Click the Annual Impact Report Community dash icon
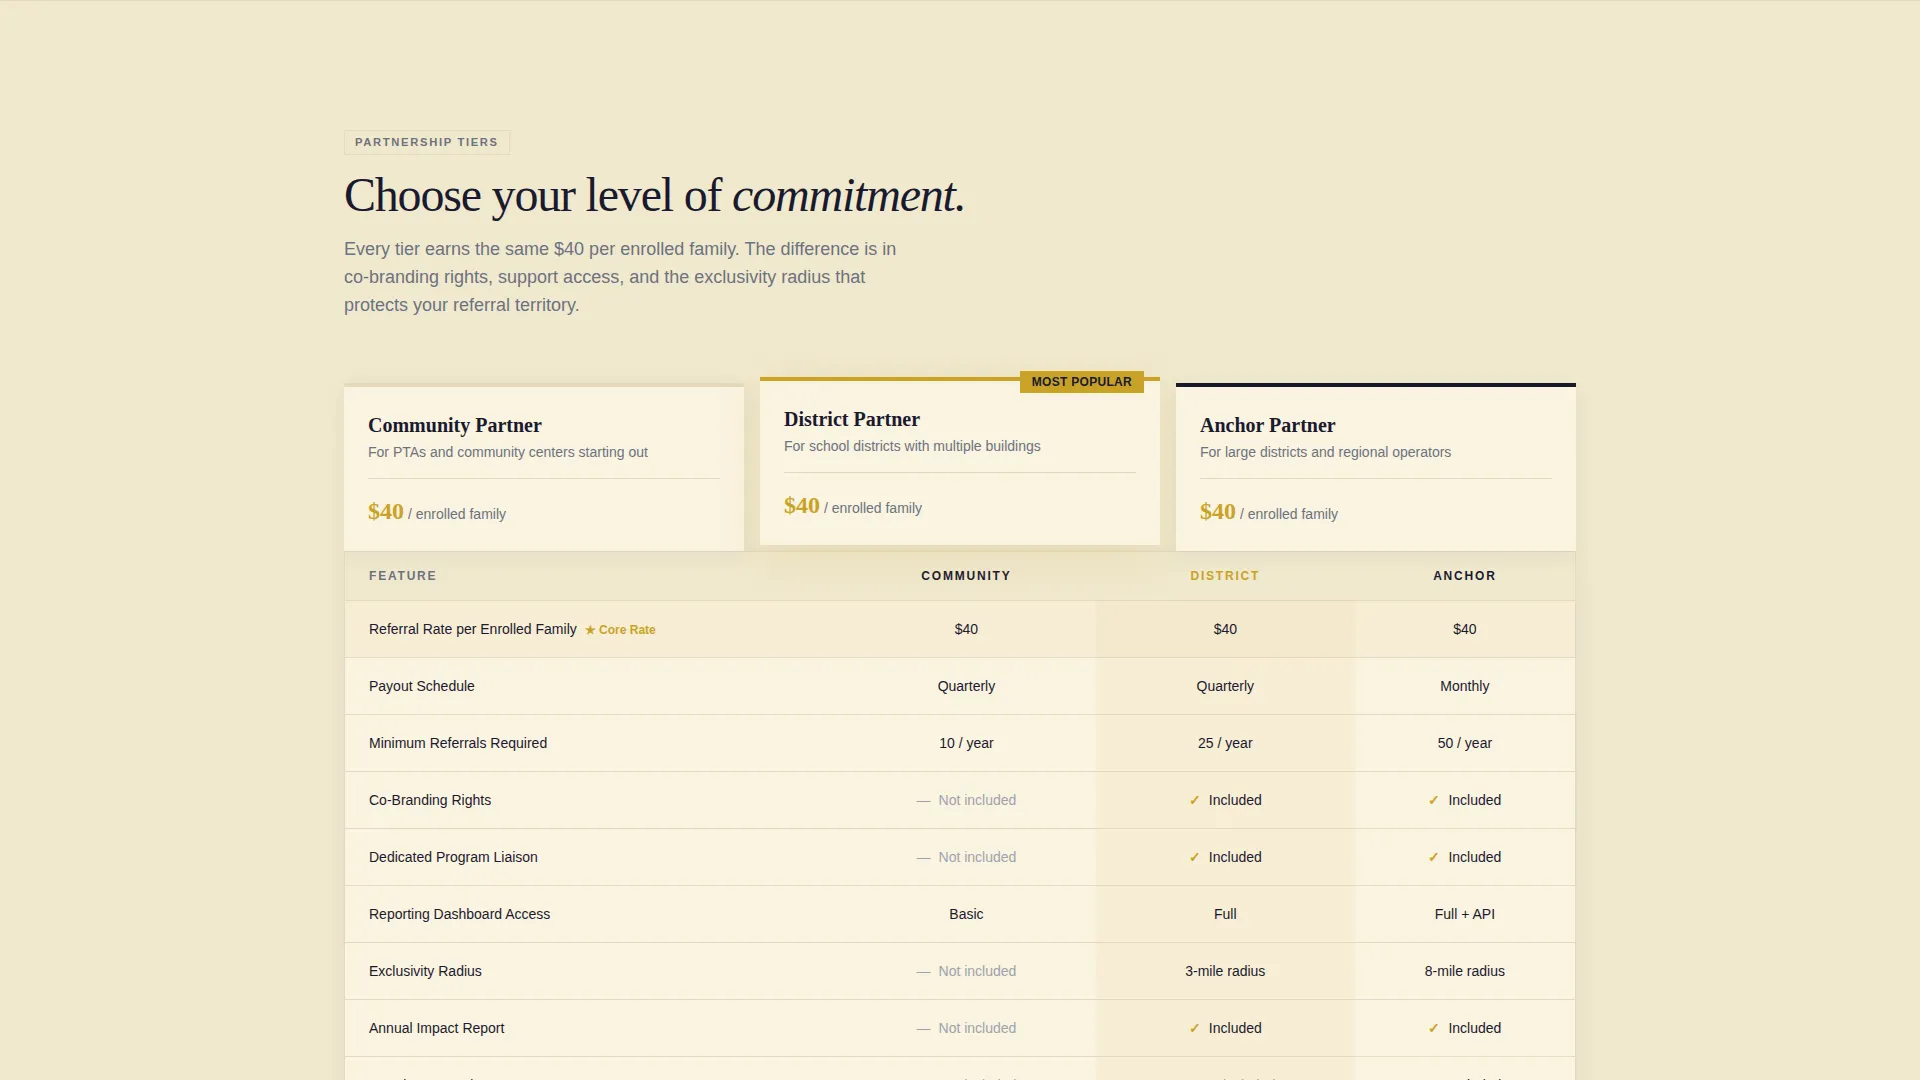 tap(923, 1029)
